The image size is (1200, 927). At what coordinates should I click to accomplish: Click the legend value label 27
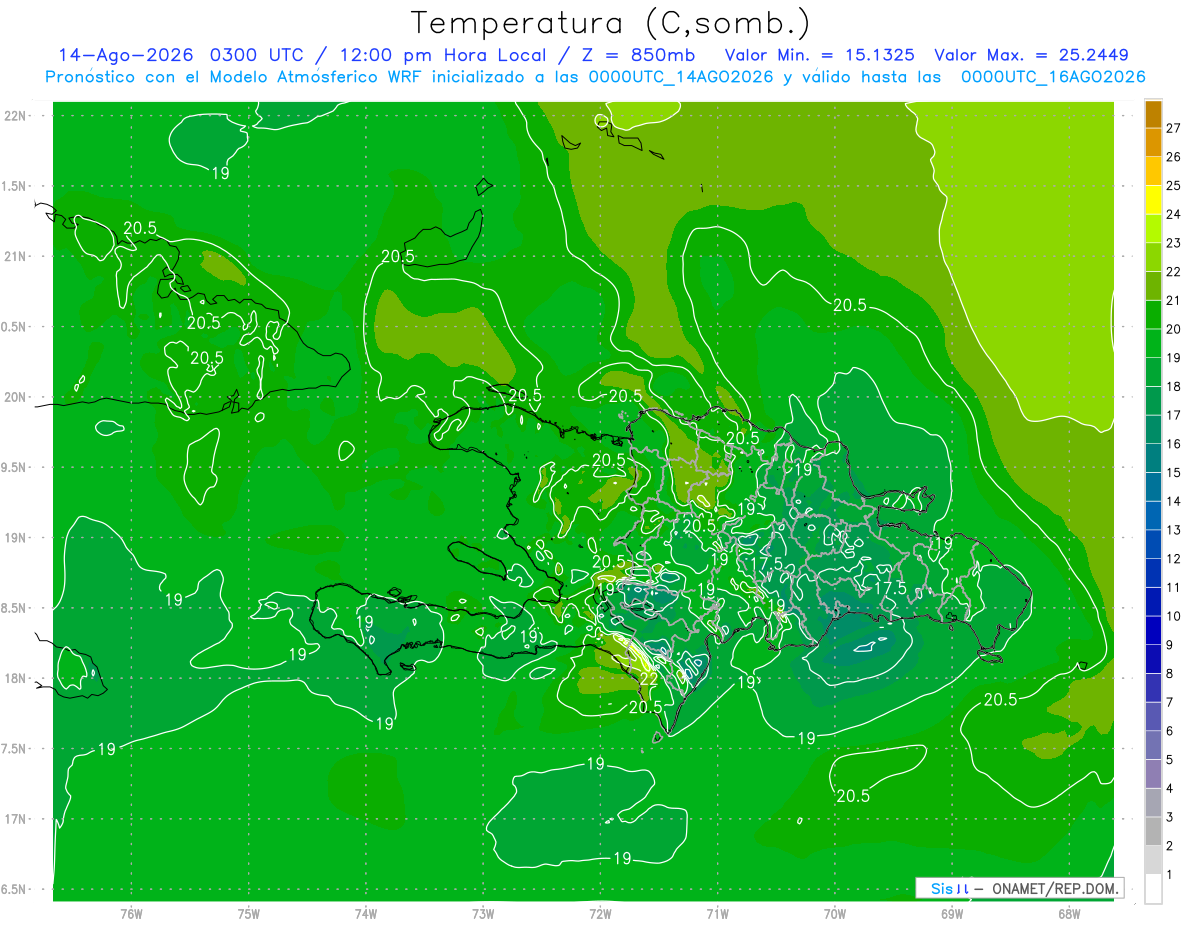(x=1173, y=128)
